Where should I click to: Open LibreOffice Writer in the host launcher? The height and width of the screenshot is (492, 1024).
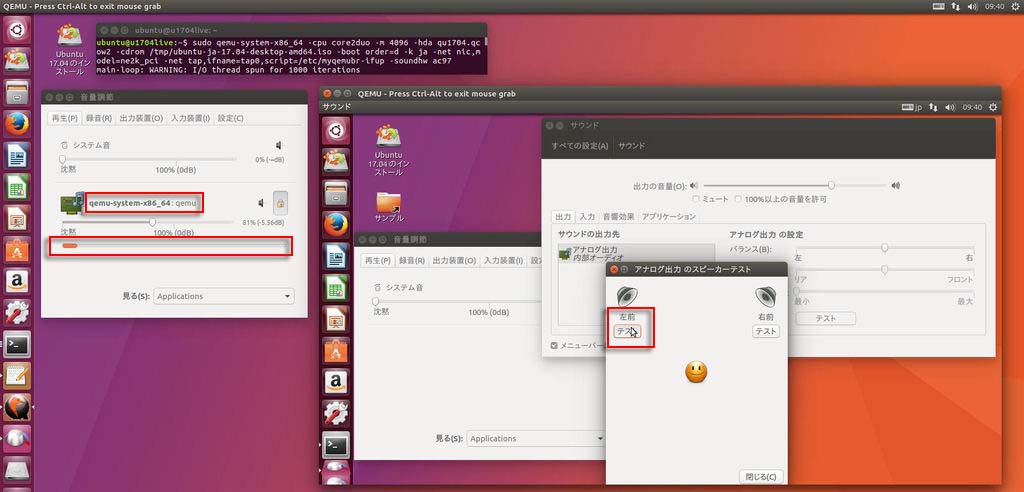point(17,156)
